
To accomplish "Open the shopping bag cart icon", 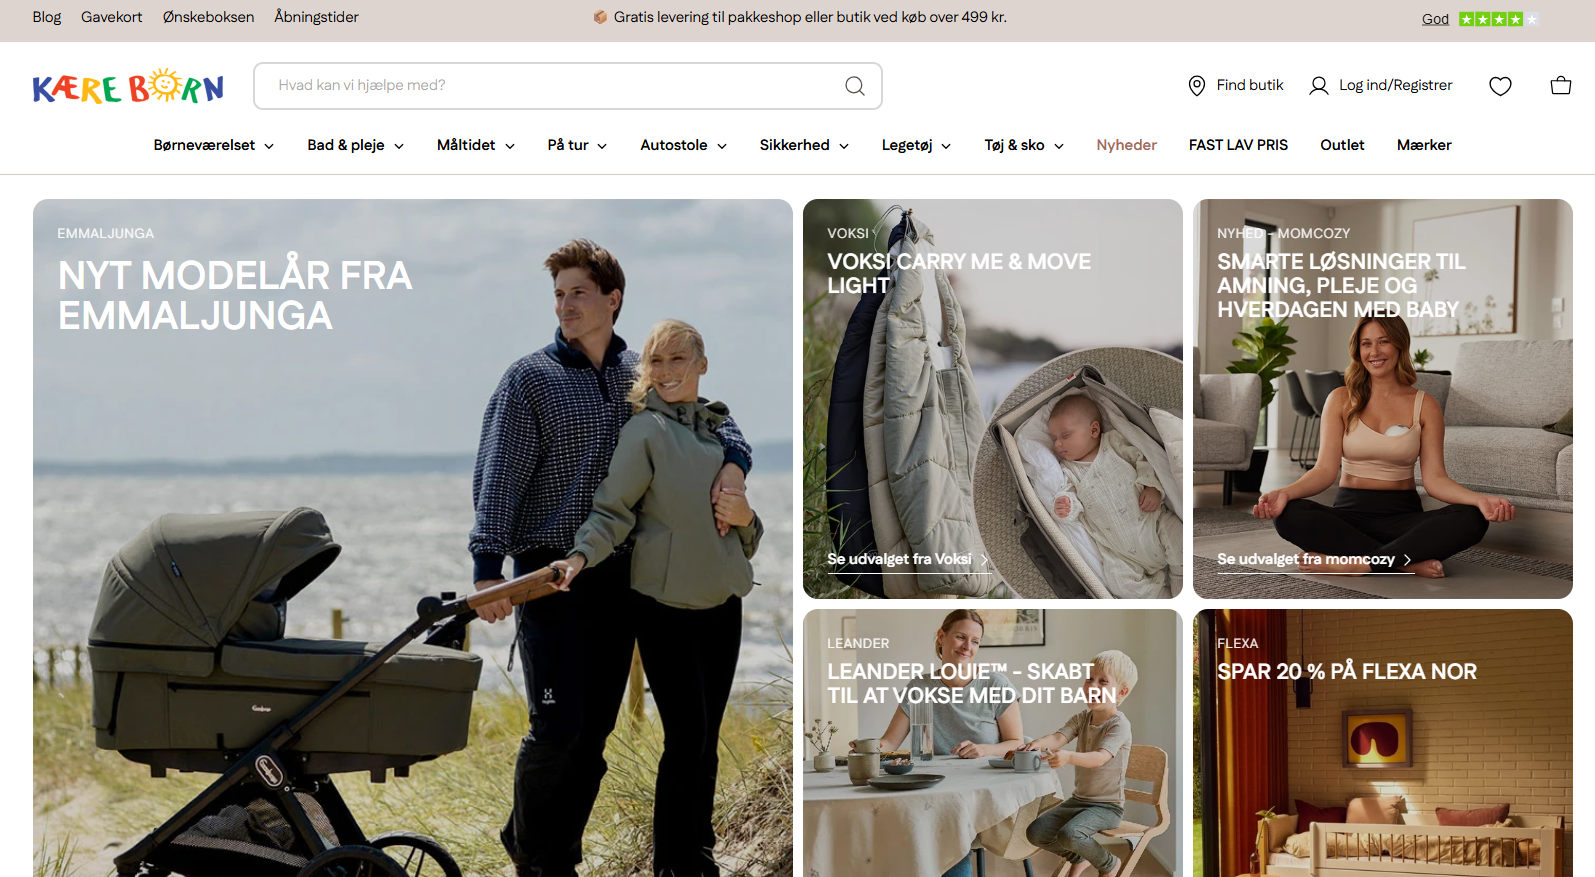I will [x=1561, y=86].
